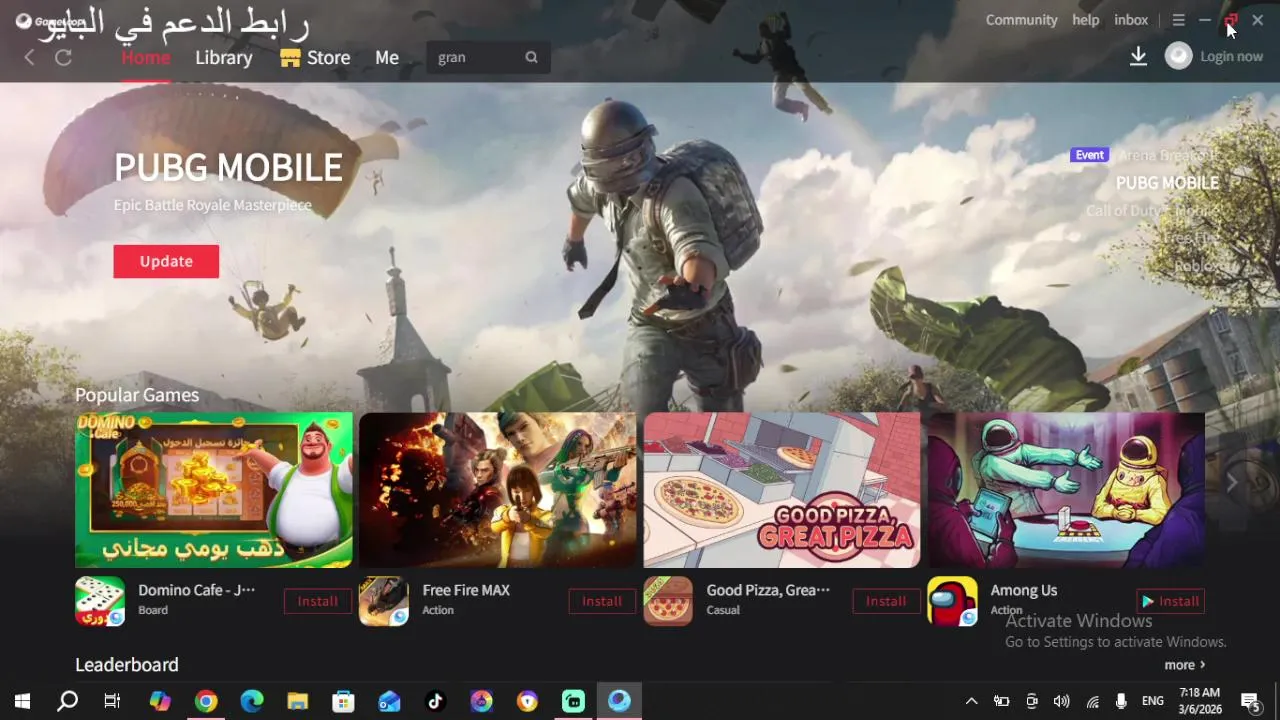
Task: Click the Login now link
Action: (1231, 56)
